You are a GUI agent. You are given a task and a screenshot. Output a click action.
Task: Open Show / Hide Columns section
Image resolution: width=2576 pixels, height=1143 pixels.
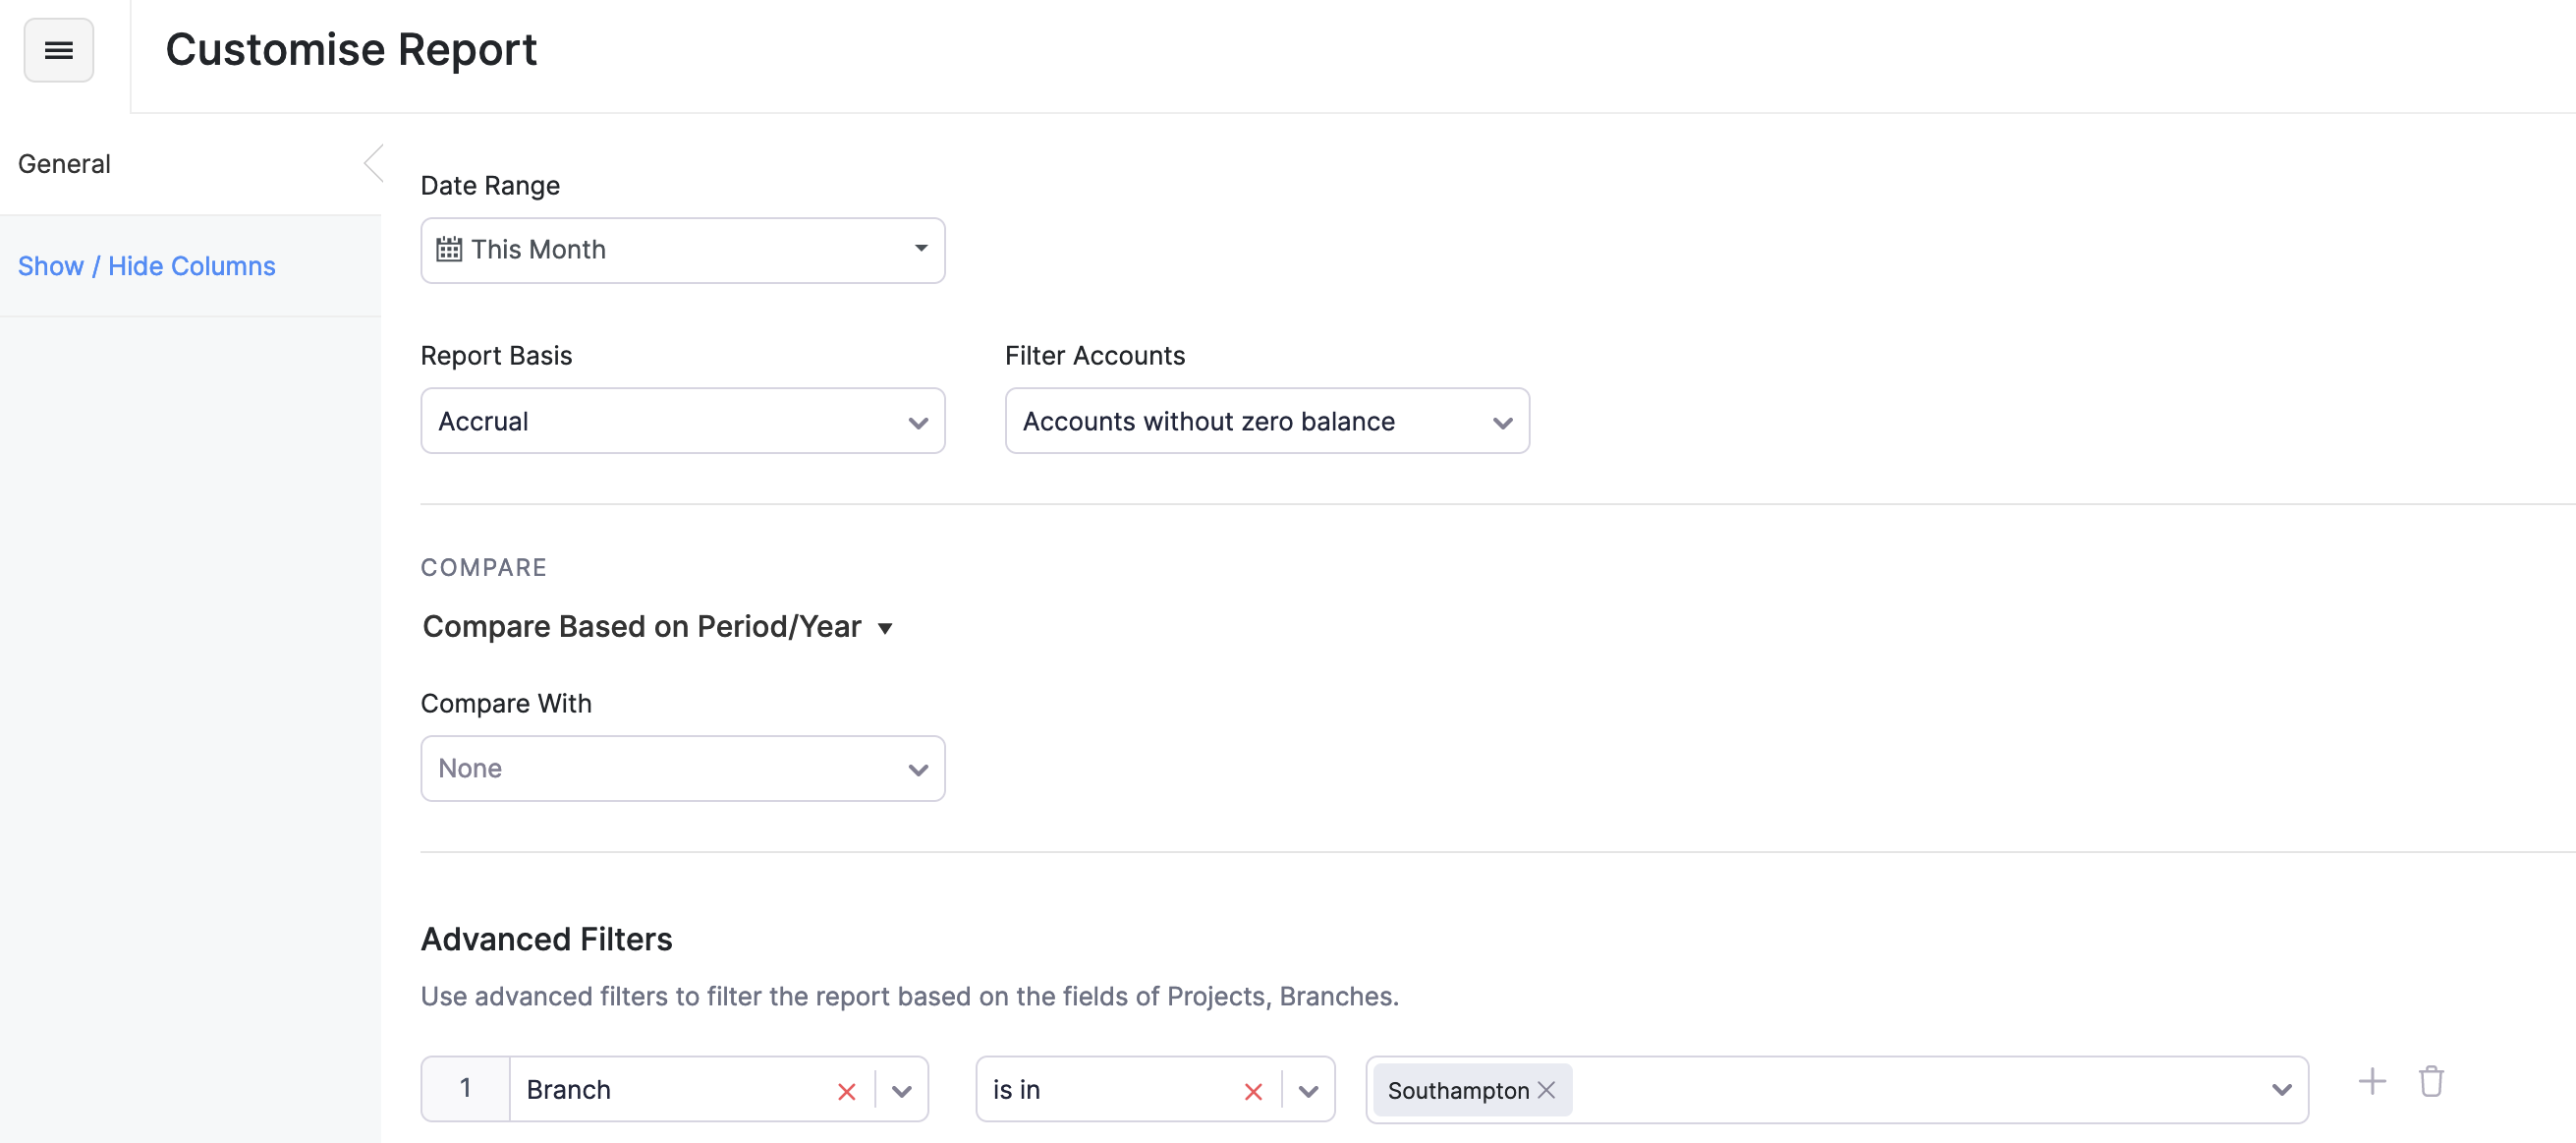coord(146,266)
